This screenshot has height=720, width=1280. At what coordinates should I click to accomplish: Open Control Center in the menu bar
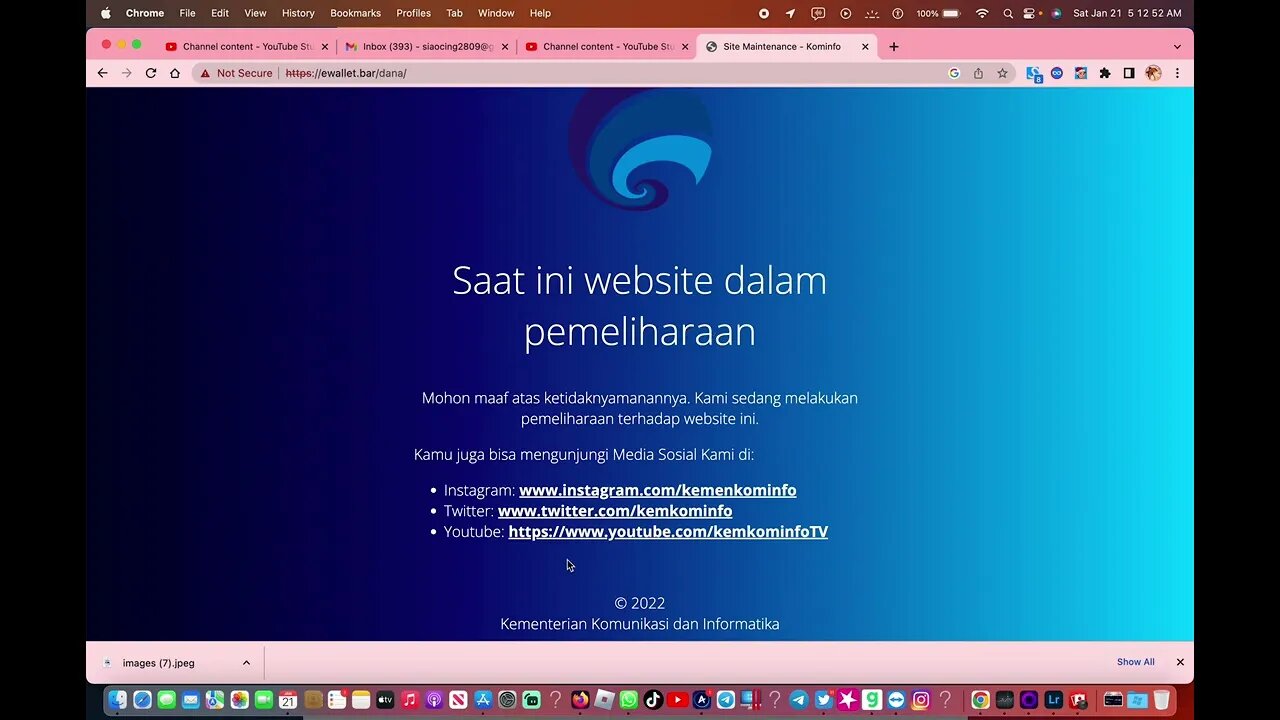(1030, 13)
